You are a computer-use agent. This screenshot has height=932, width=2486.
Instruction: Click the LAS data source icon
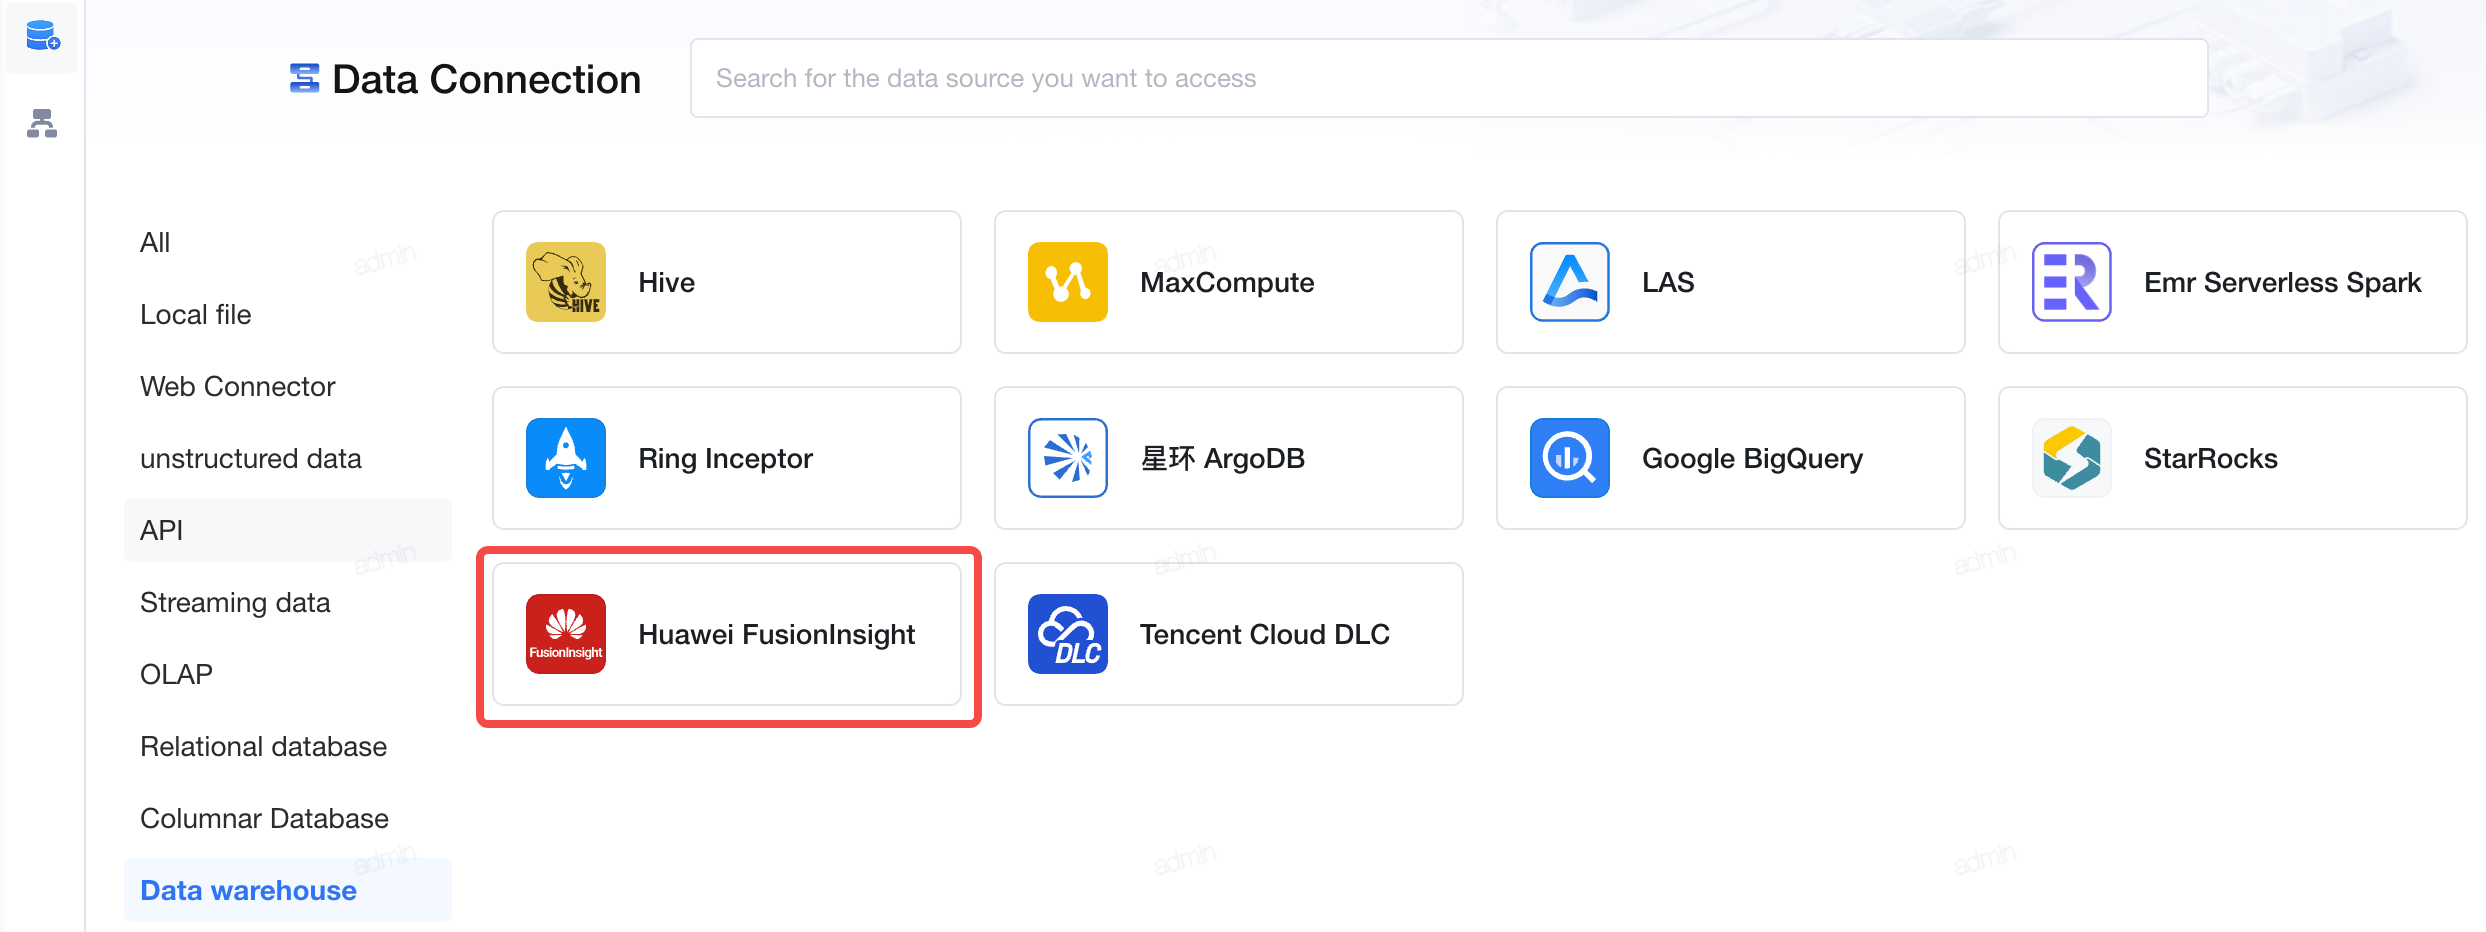(1570, 282)
